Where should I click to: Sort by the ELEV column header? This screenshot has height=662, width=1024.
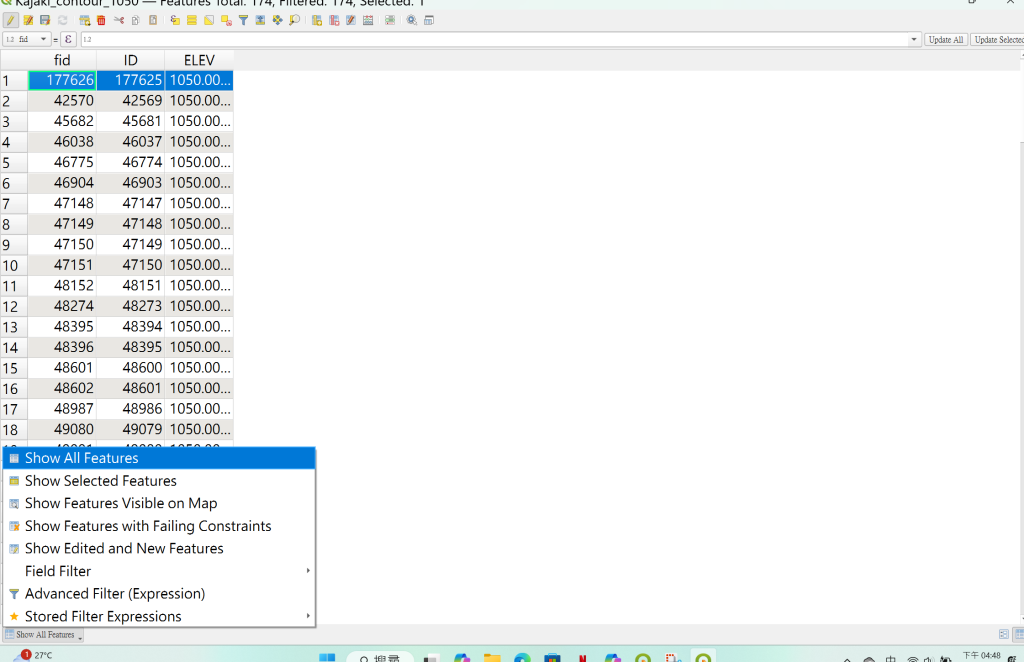click(199, 60)
